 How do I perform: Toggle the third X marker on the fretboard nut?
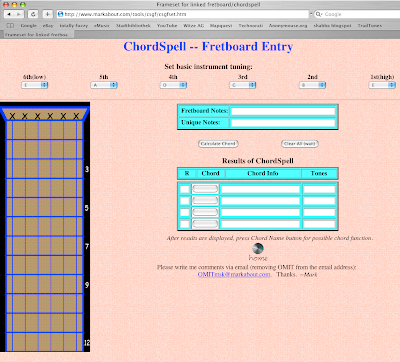[x=38, y=116]
